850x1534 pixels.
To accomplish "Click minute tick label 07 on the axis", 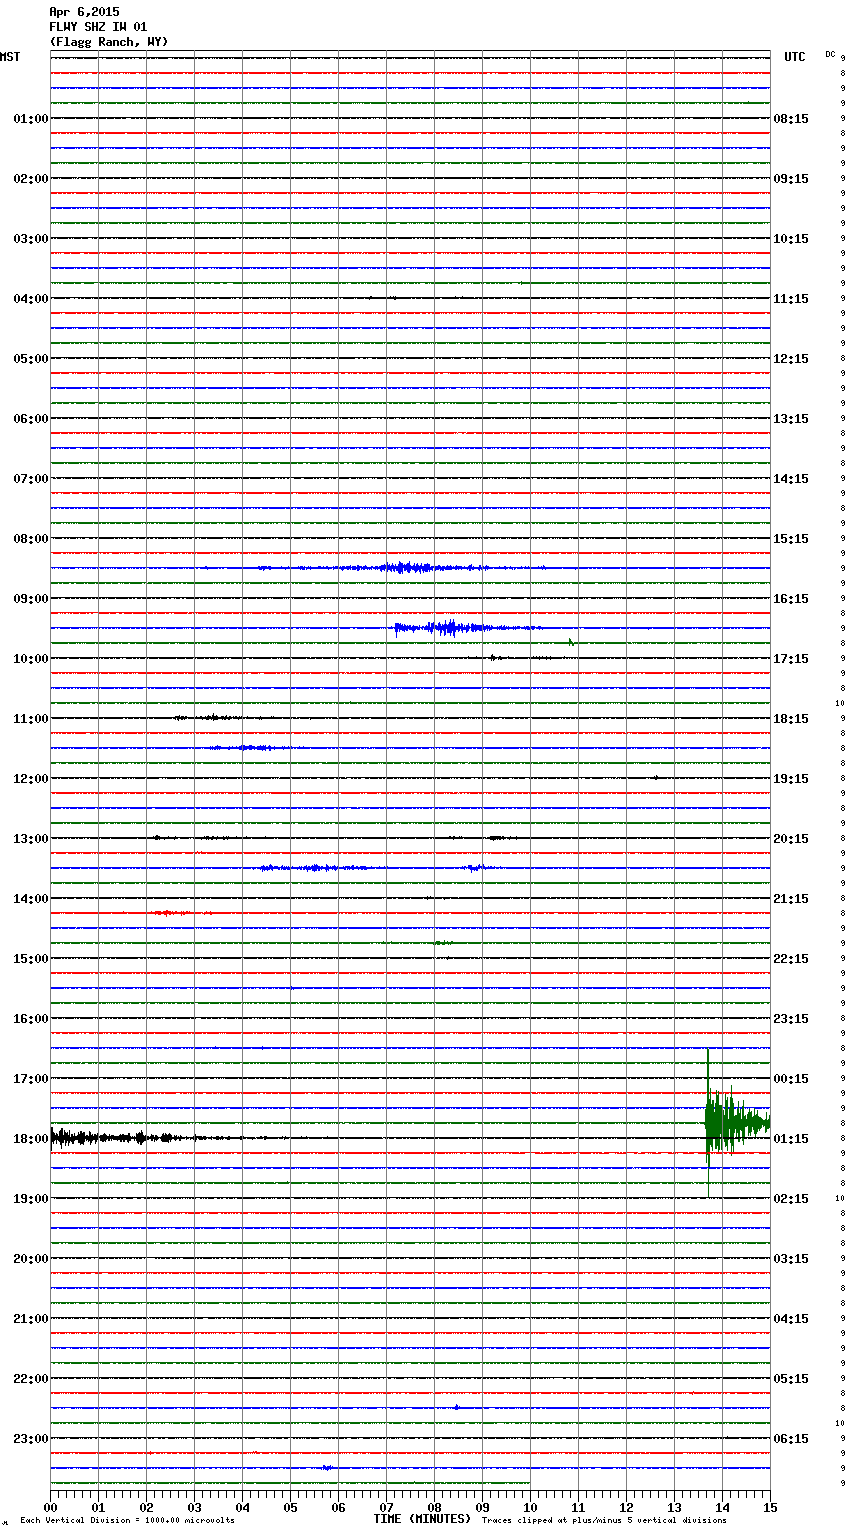I will (x=386, y=1507).
